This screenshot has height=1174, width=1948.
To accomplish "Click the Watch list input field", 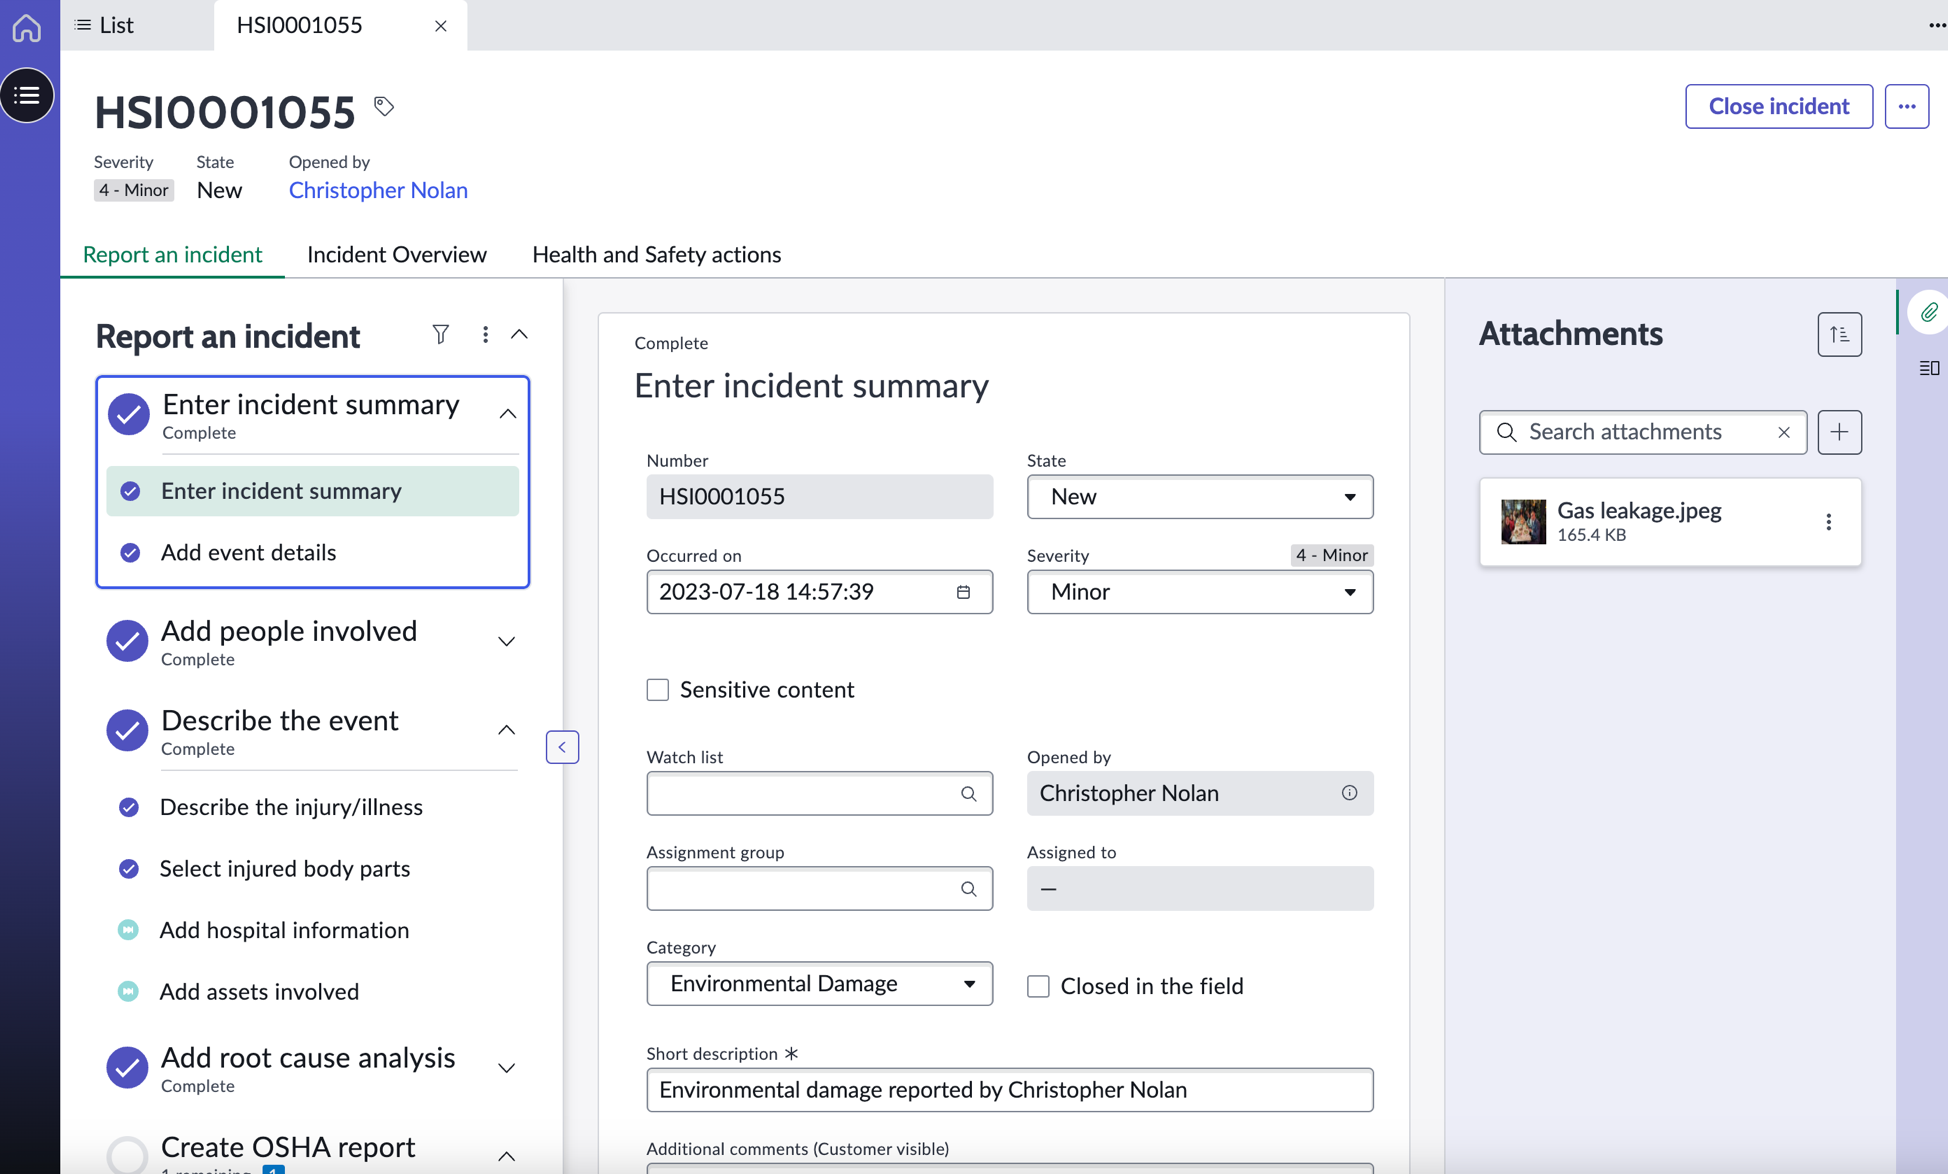I will pyautogui.click(x=819, y=794).
